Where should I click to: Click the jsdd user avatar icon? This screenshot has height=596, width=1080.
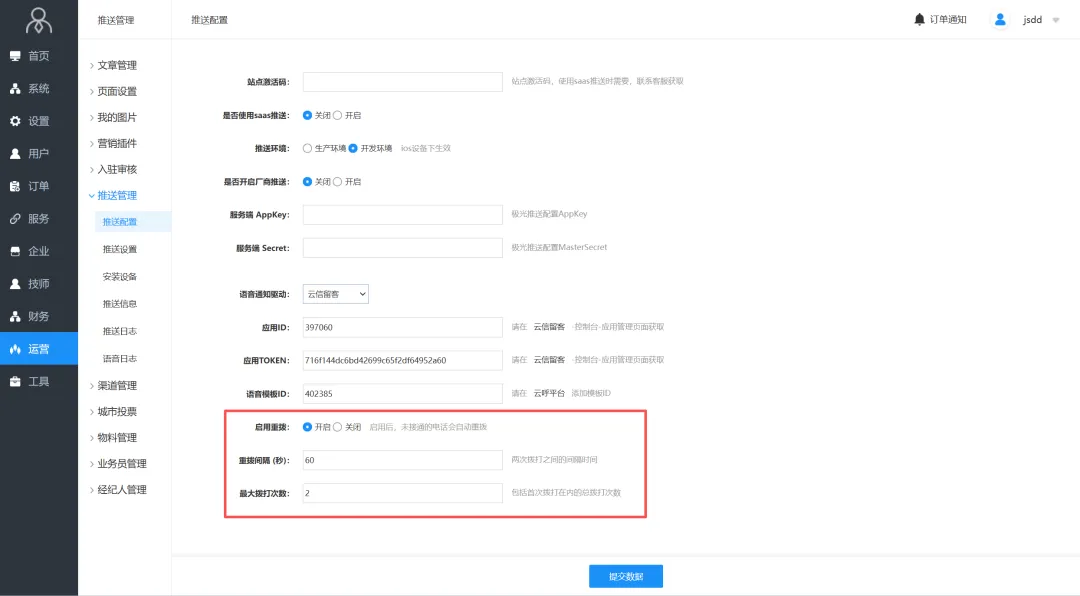tap(999, 19)
